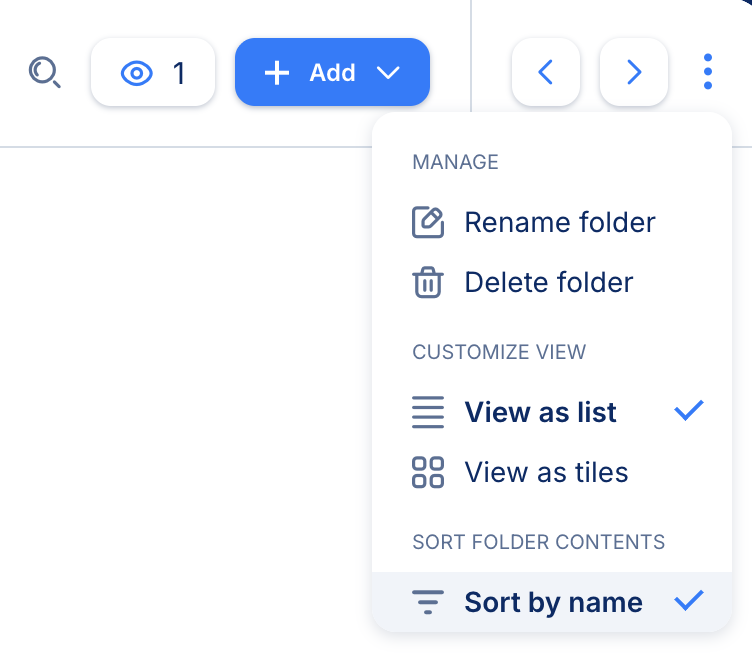This screenshot has height=660, width=752.
Task: Expand the Add button dropdown chevron
Action: (x=389, y=73)
